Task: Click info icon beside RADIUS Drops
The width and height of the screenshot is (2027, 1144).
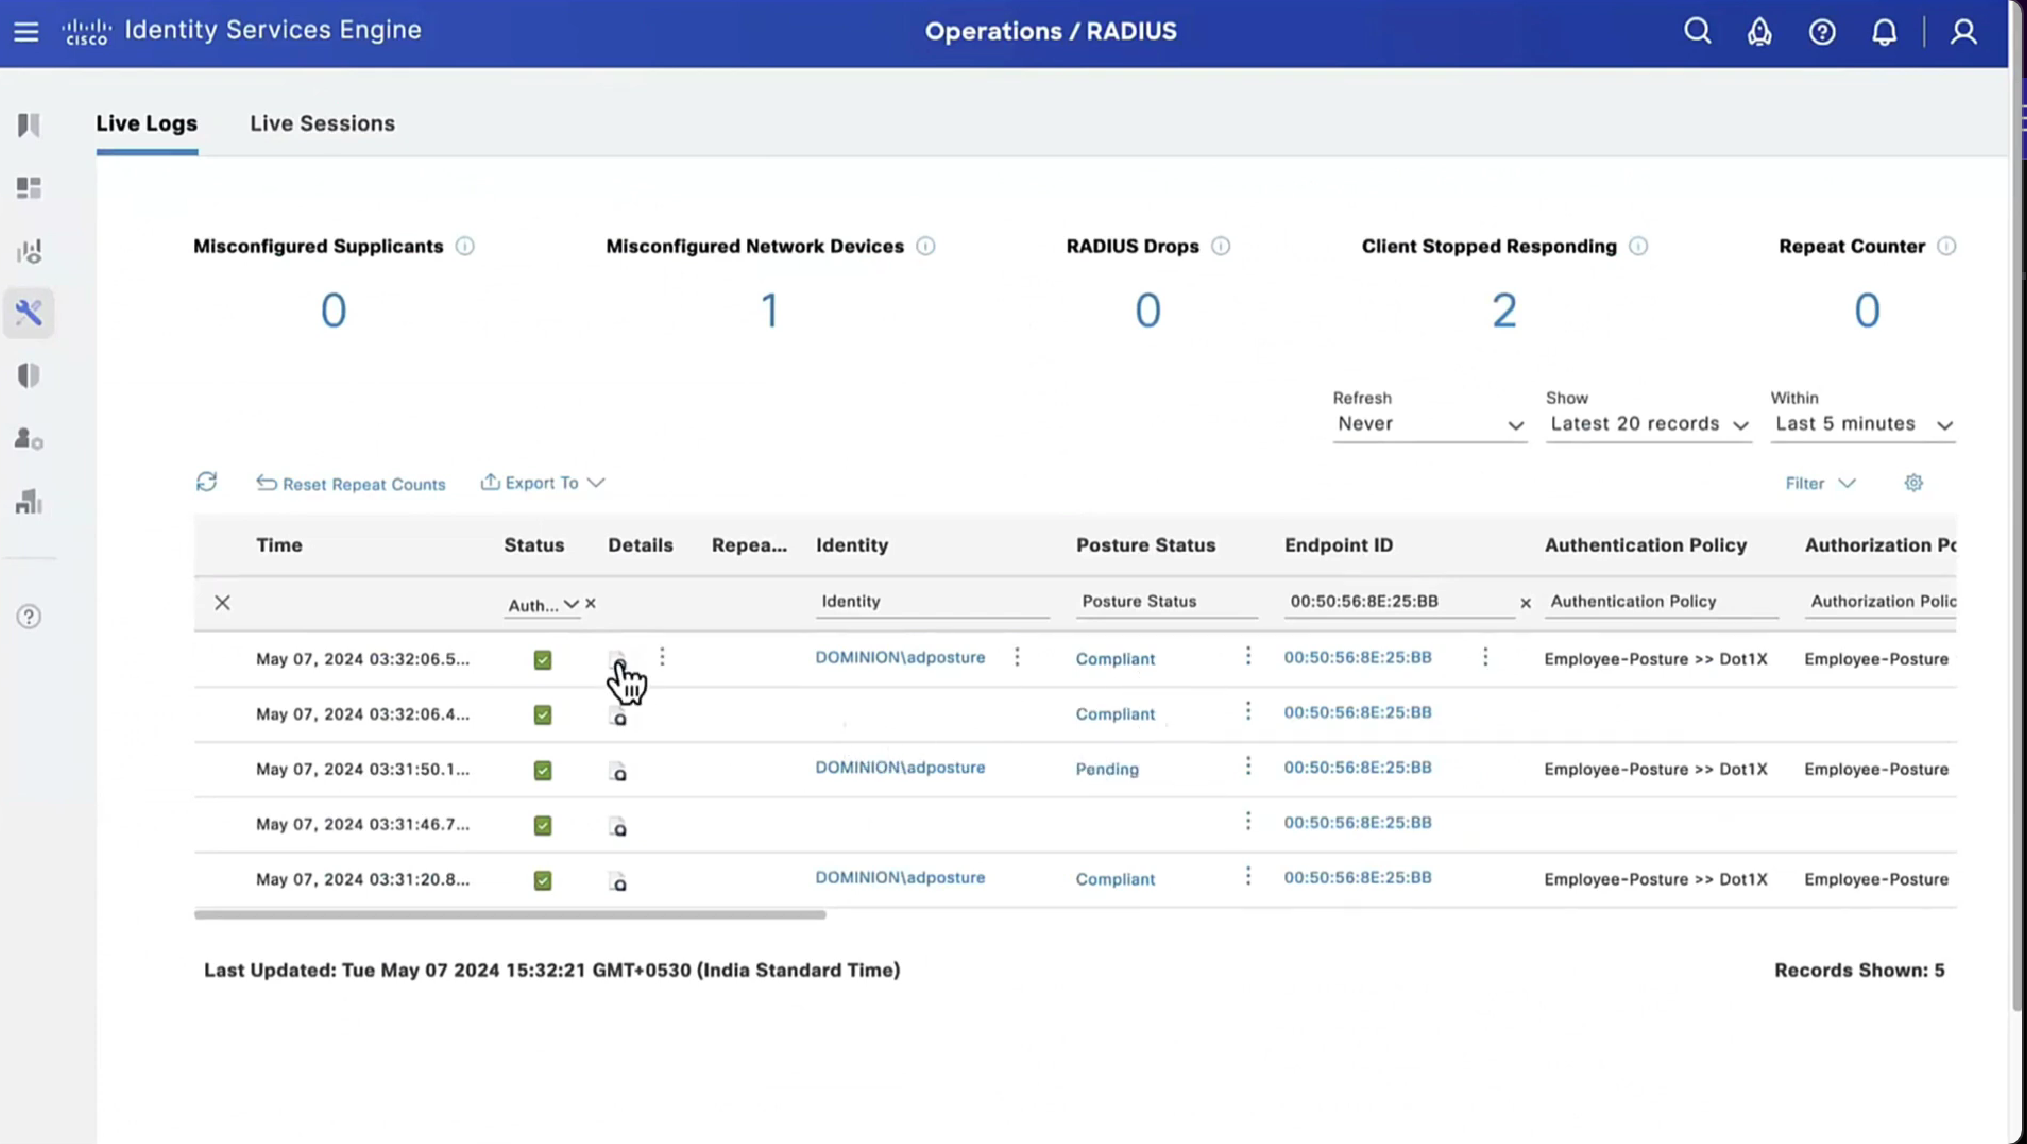Action: pyautogui.click(x=1220, y=246)
